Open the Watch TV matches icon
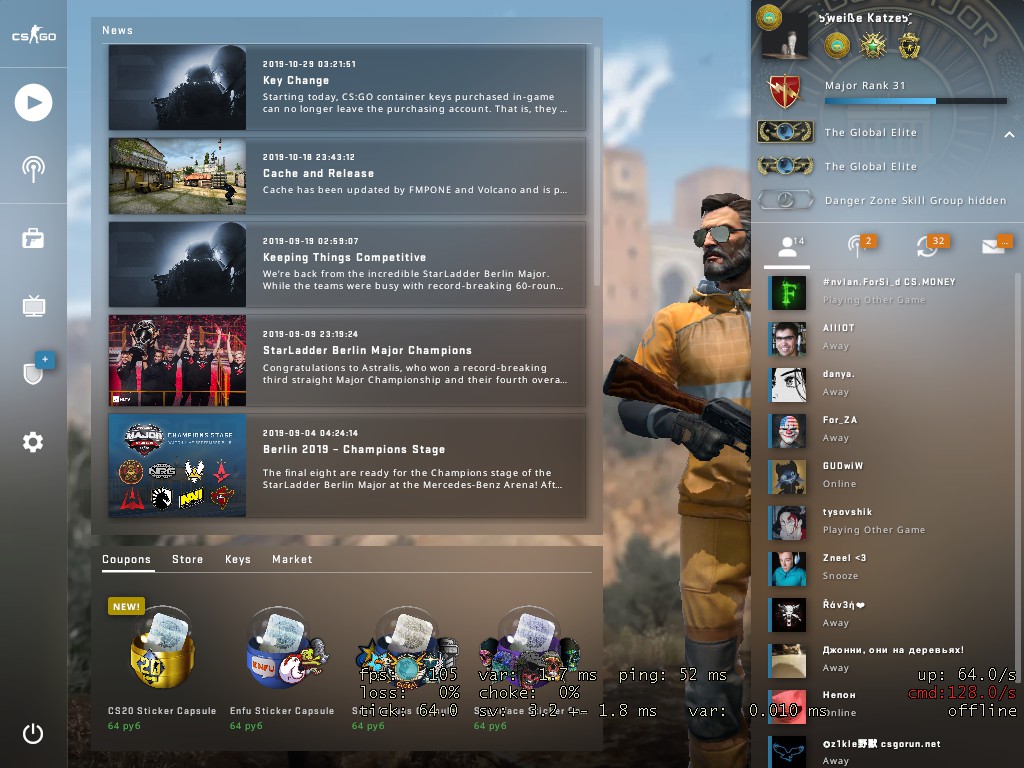Viewport: 1024px width, 768px height. (33, 306)
